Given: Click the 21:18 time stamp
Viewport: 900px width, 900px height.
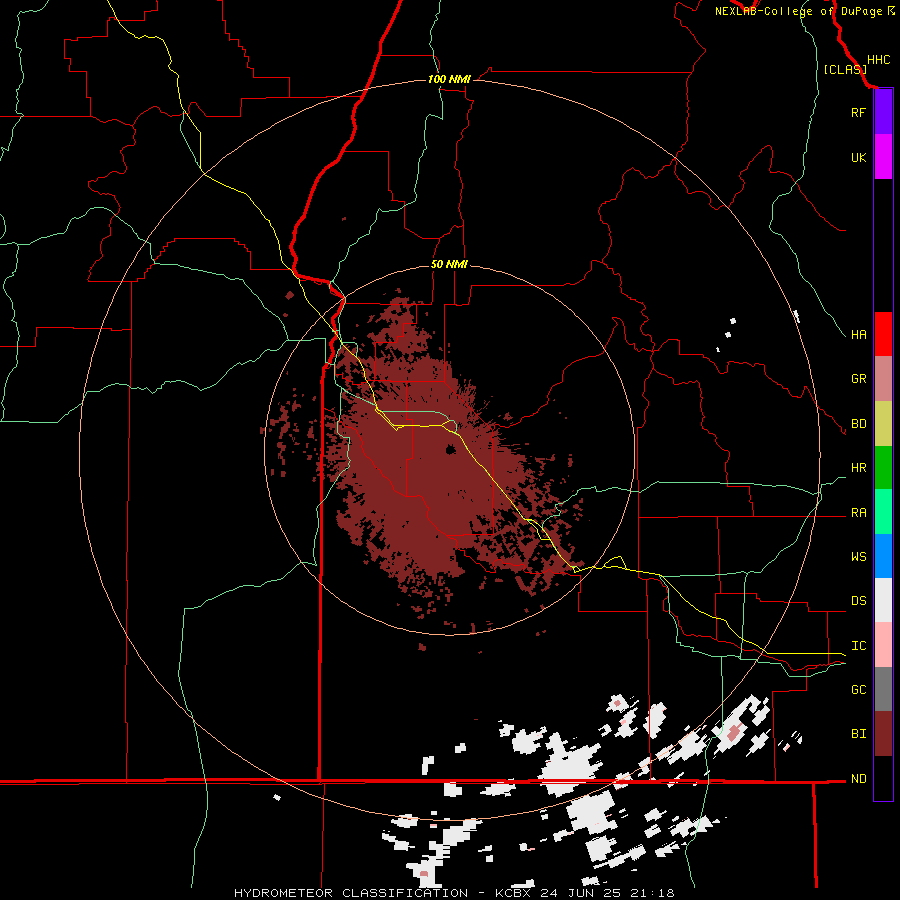Looking at the screenshot, I should 655,893.
